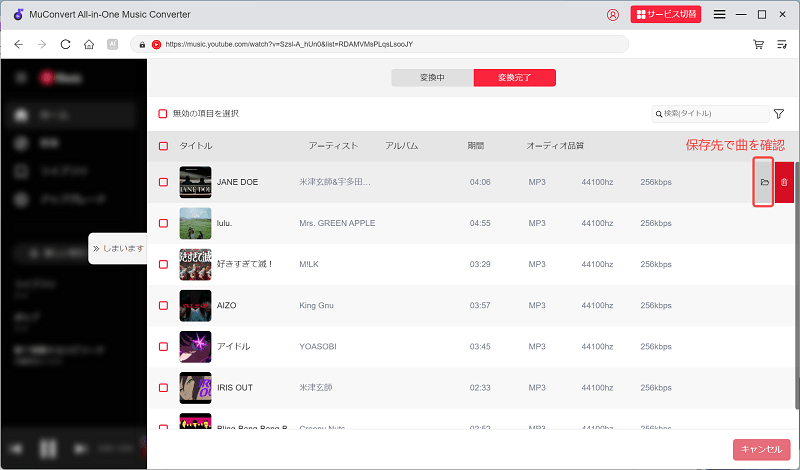Click the サービス切替 service switch button

(666, 14)
